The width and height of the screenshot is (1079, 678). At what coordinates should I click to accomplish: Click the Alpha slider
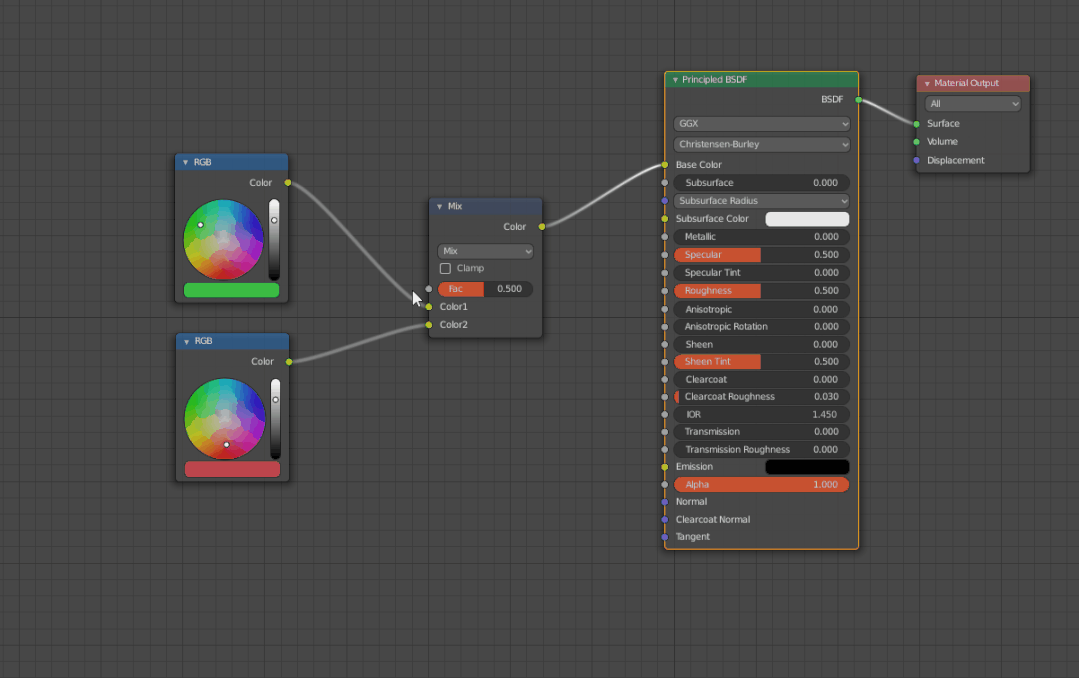[x=761, y=485]
